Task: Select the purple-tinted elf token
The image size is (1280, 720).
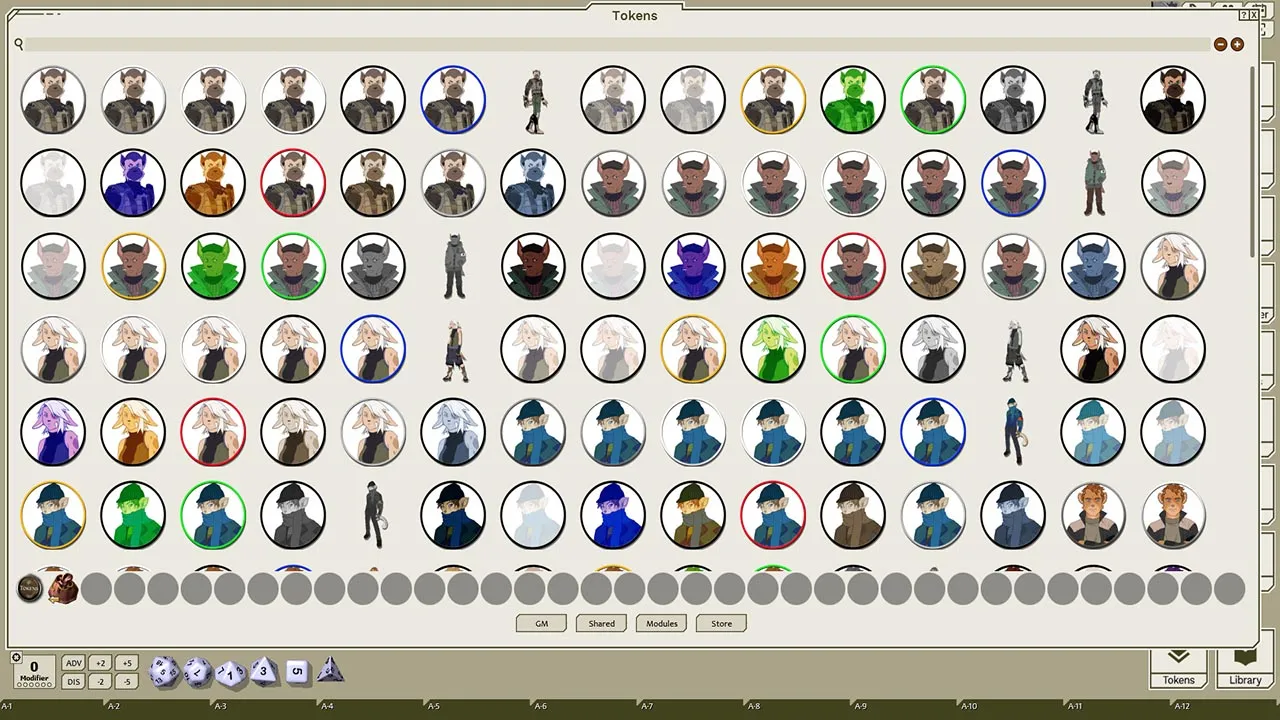Action: (53, 432)
